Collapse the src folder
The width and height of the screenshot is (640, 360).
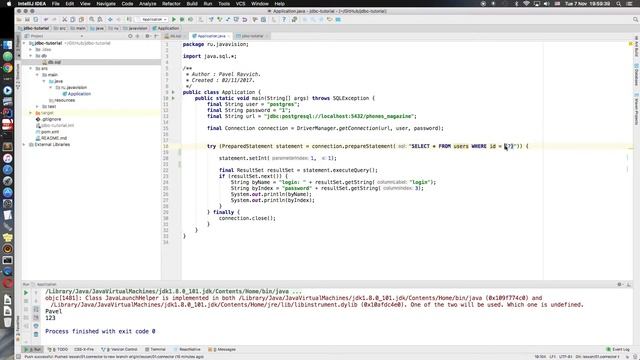(x=31, y=69)
